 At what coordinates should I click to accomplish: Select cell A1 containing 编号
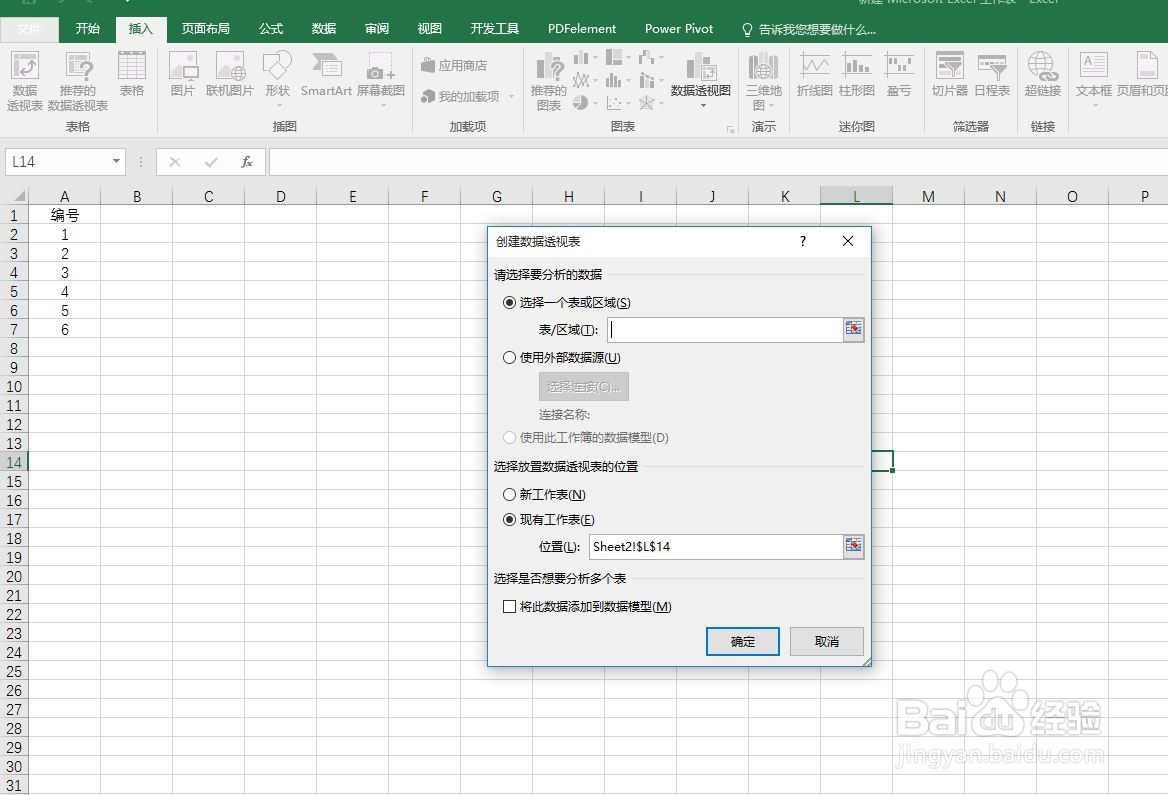(65, 215)
